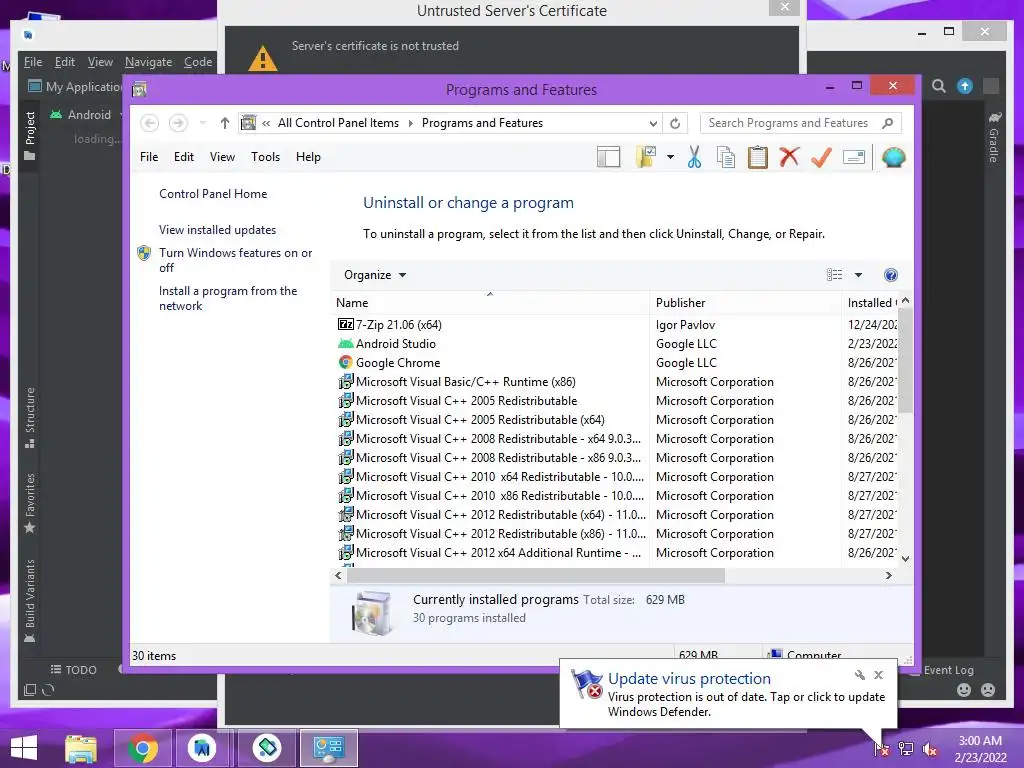Click Igor Pavlov publisher cell
The height and width of the screenshot is (768, 1024).
click(685, 325)
